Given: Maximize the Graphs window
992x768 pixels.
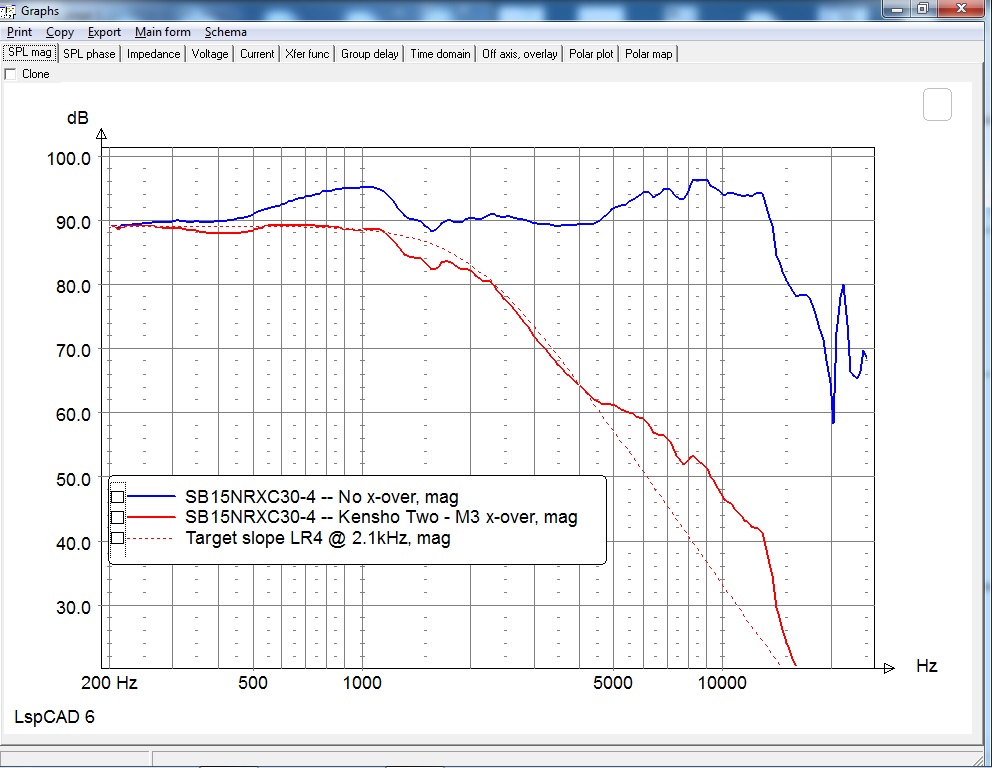Looking at the screenshot, I should click(923, 9).
